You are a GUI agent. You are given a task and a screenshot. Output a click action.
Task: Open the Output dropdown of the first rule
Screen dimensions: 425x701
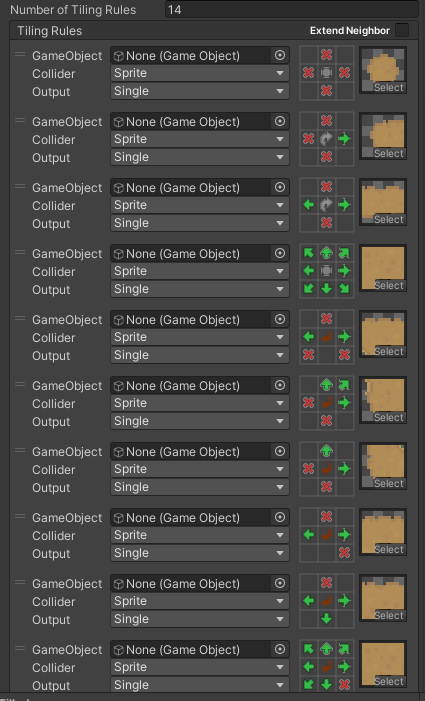[x=200, y=91]
